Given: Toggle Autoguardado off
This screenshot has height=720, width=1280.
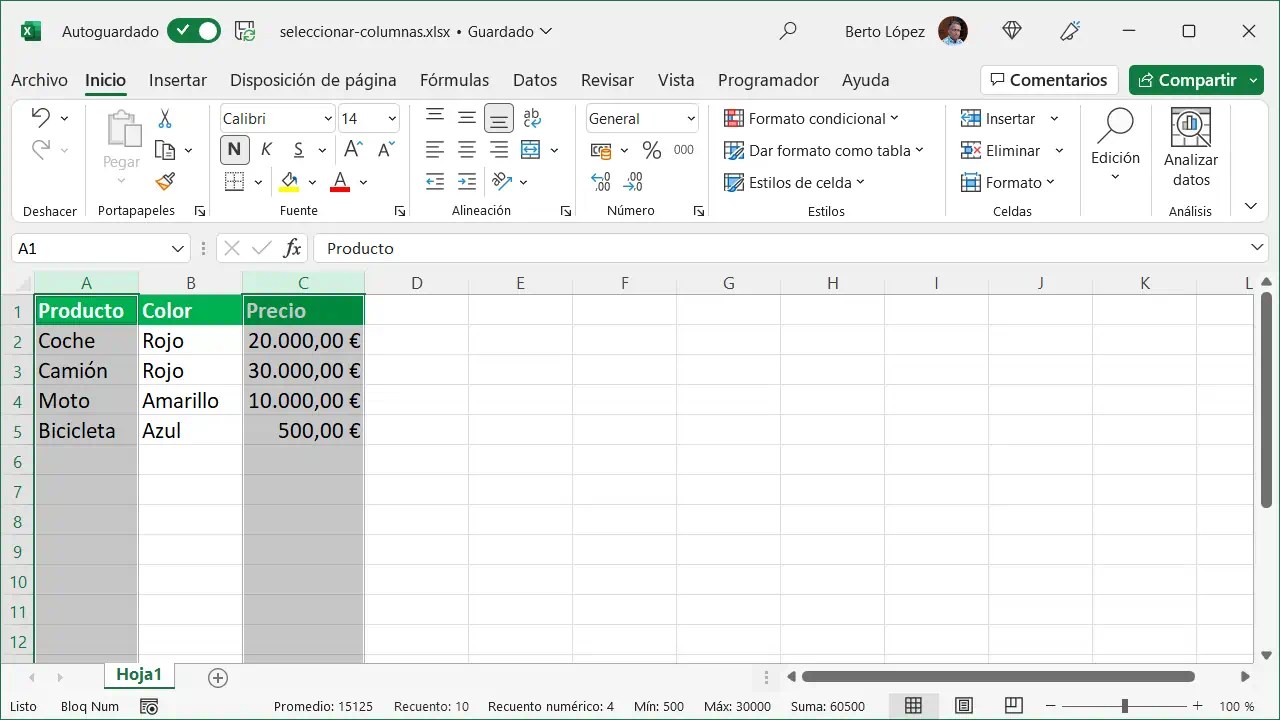Looking at the screenshot, I should point(193,31).
